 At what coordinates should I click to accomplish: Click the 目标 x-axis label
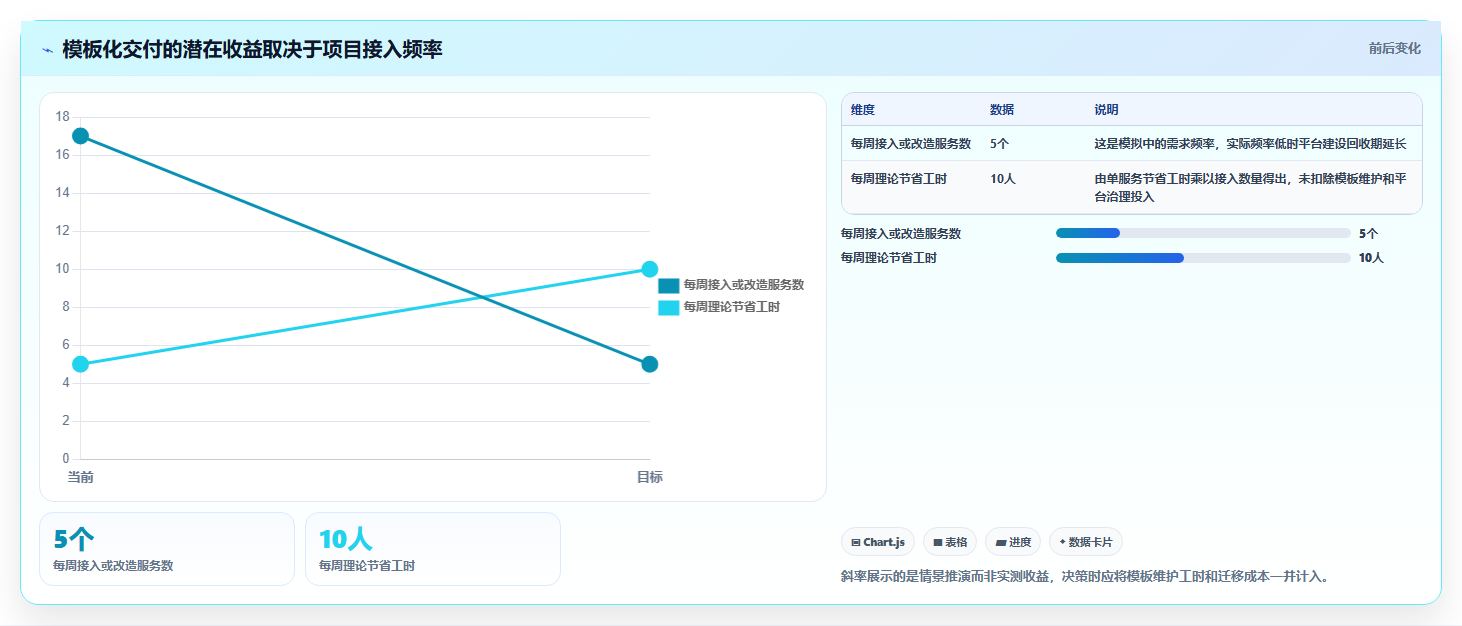pyautogui.click(x=650, y=477)
